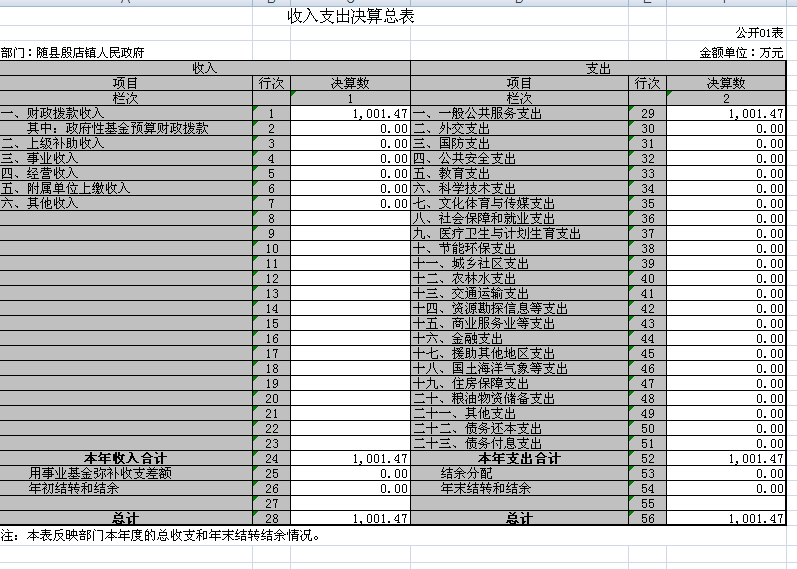The width and height of the screenshot is (797, 569).
Task: Select the 收入 header cell
Action: pyautogui.click(x=205, y=68)
